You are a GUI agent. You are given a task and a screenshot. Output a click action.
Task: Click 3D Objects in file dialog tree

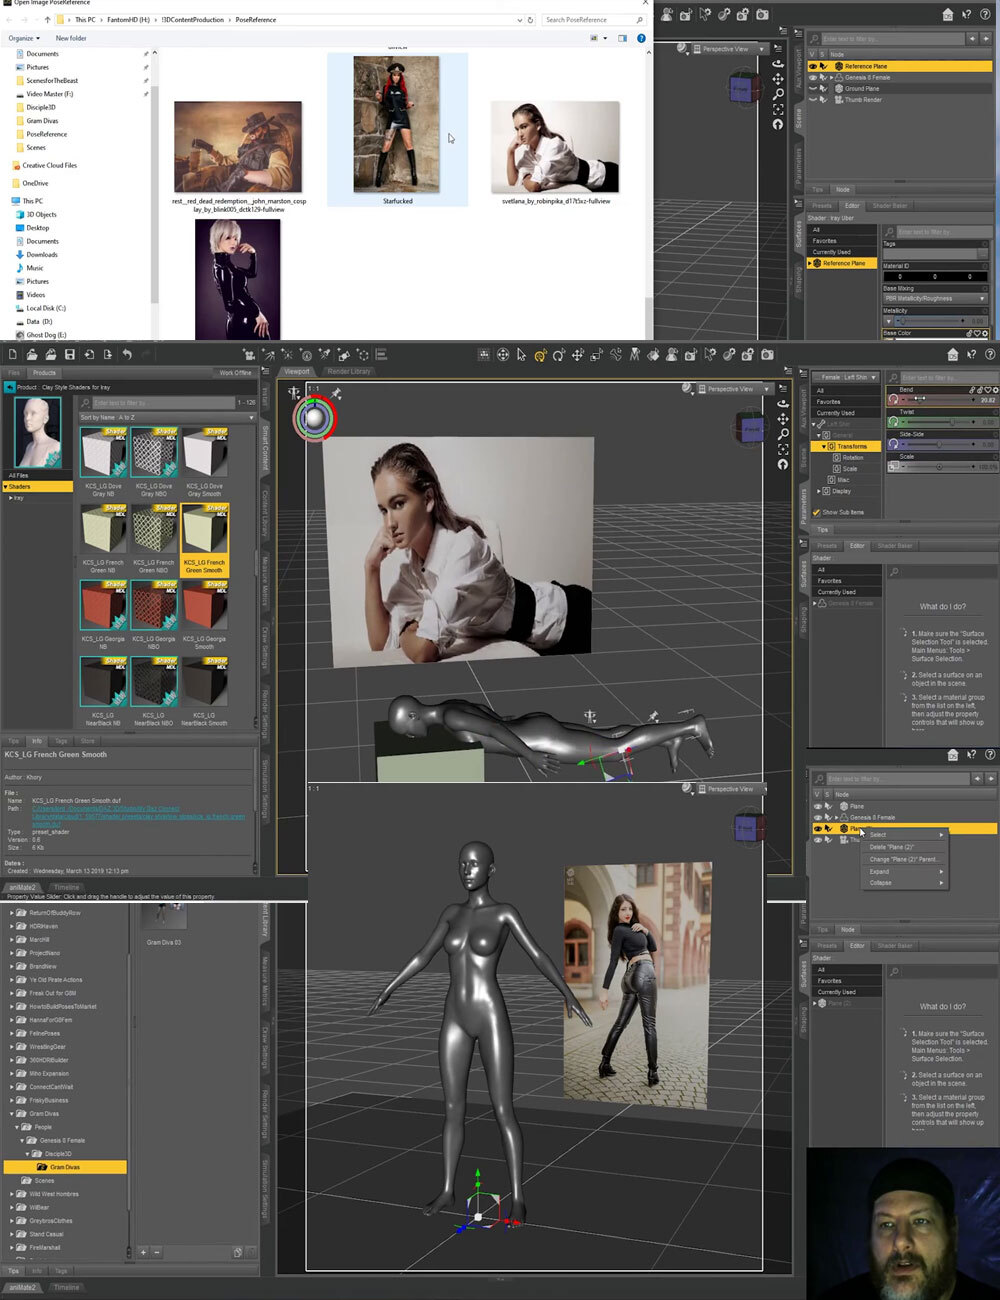(40, 214)
